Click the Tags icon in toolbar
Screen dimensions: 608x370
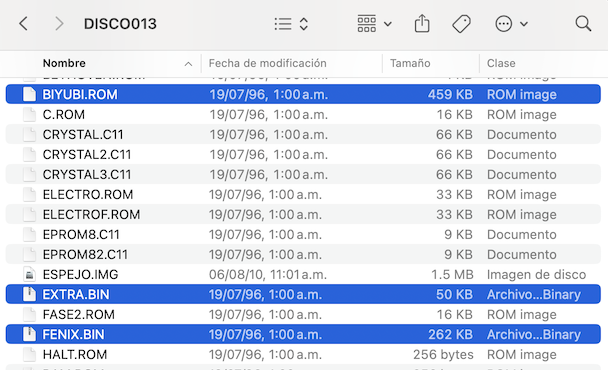click(x=461, y=24)
